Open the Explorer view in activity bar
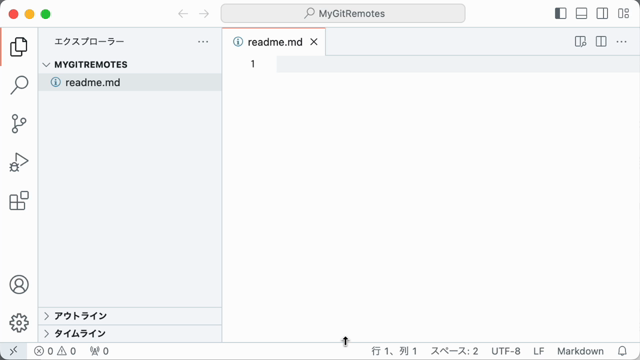 [x=19, y=47]
